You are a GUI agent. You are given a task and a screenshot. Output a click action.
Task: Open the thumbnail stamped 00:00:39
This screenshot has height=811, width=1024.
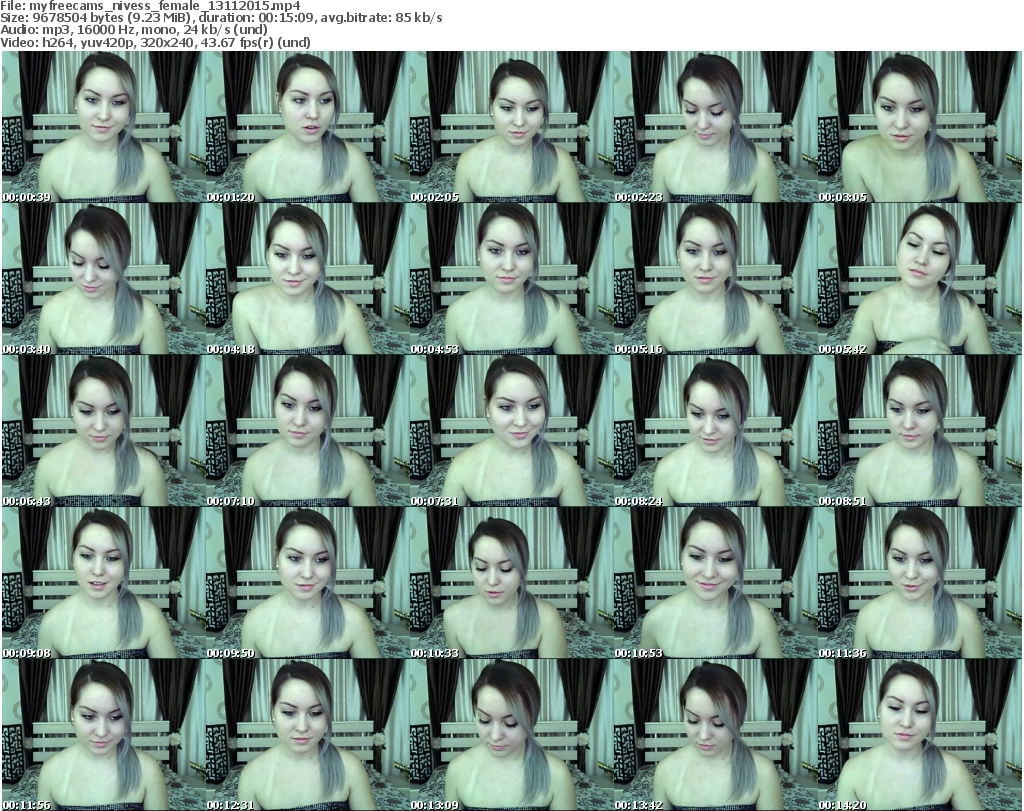[103, 127]
